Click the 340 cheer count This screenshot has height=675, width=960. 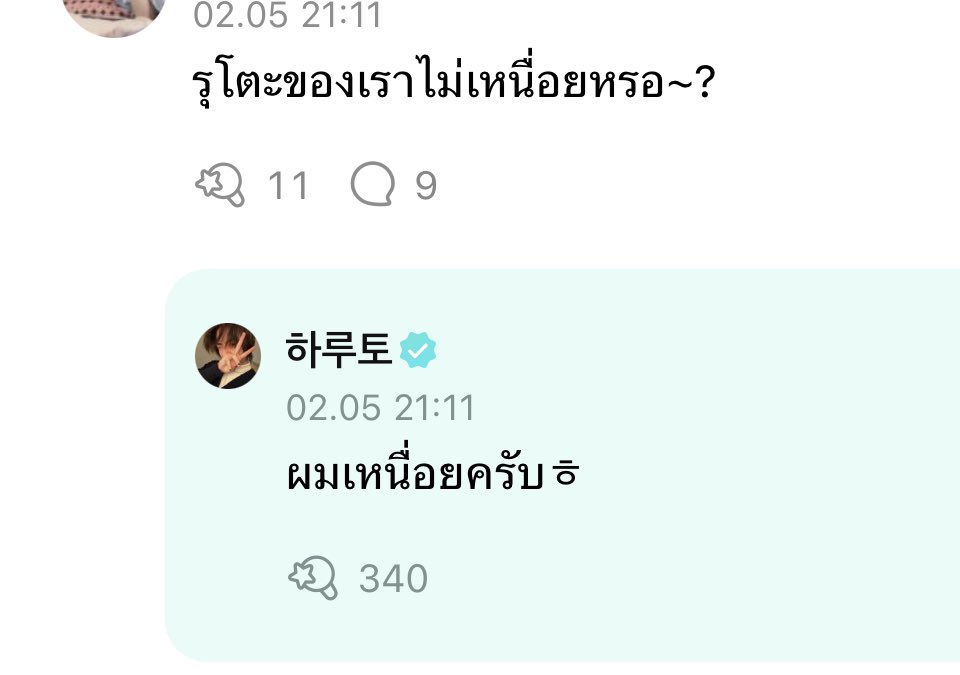coord(393,578)
